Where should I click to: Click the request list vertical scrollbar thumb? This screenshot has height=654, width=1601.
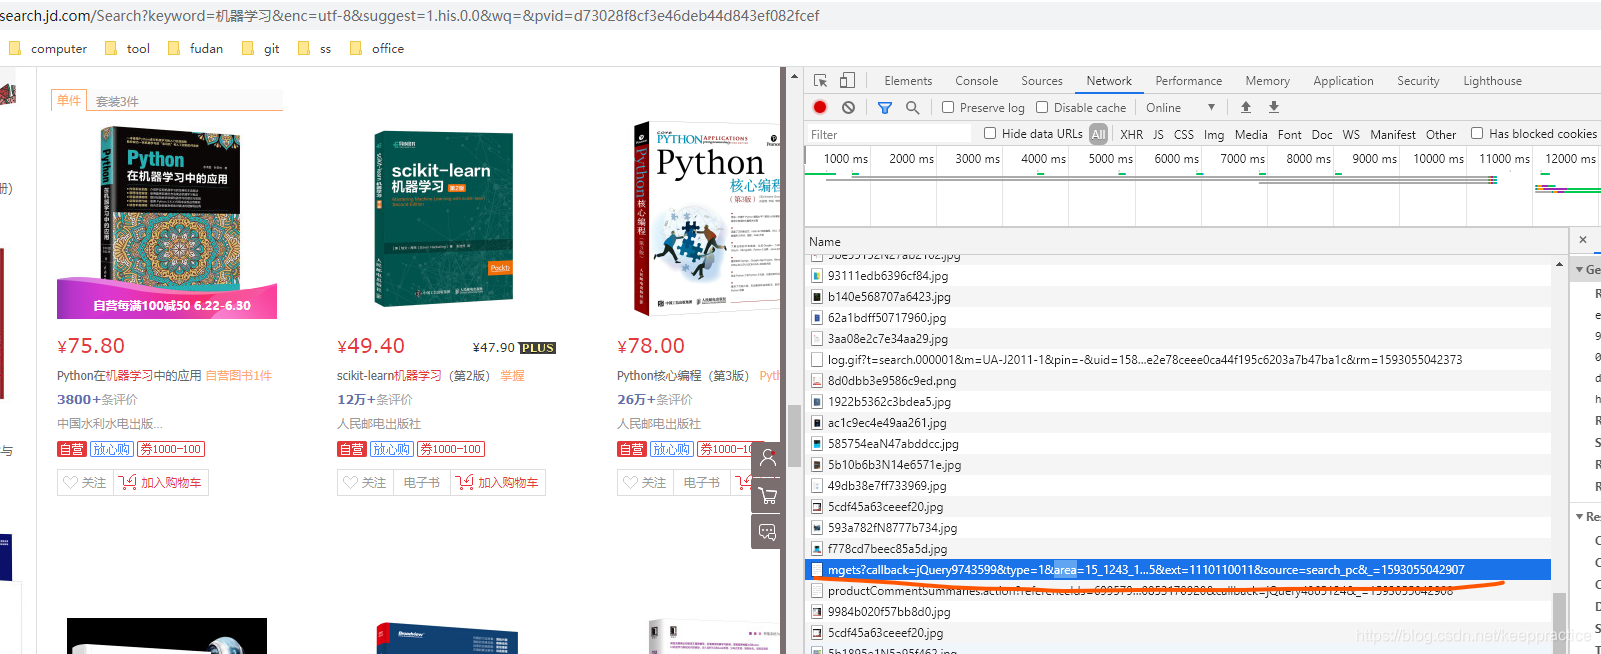(1559, 623)
